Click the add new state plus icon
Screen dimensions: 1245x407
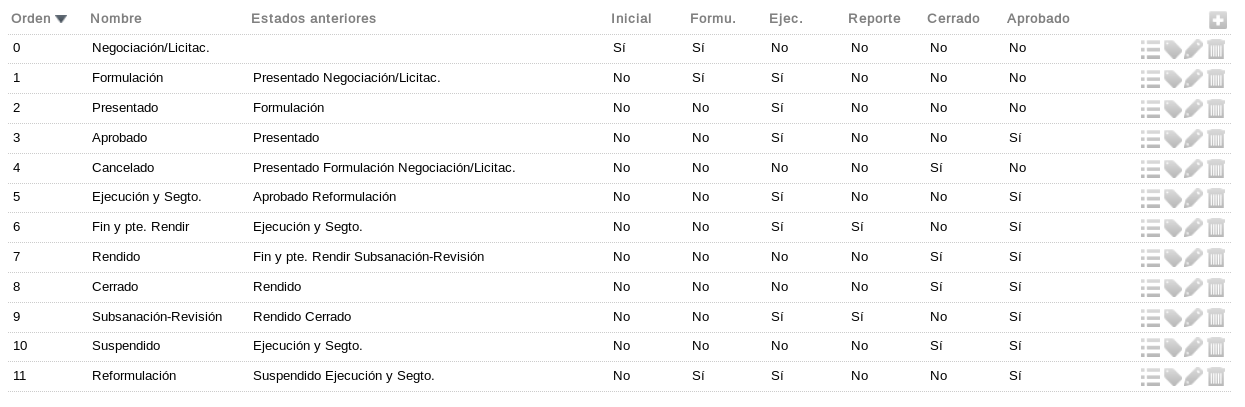click(x=1217, y=20)
